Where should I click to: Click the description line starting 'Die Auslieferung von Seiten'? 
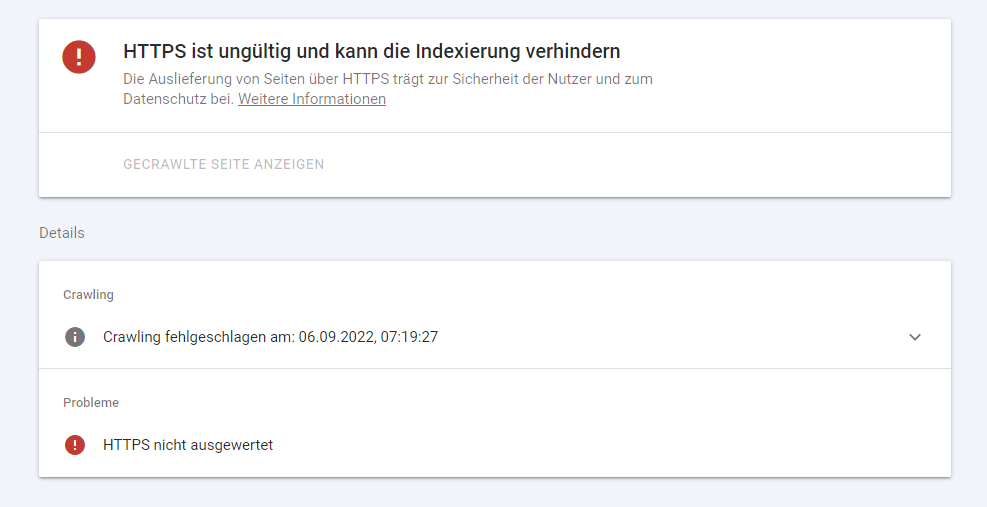(x=387, y=79)
